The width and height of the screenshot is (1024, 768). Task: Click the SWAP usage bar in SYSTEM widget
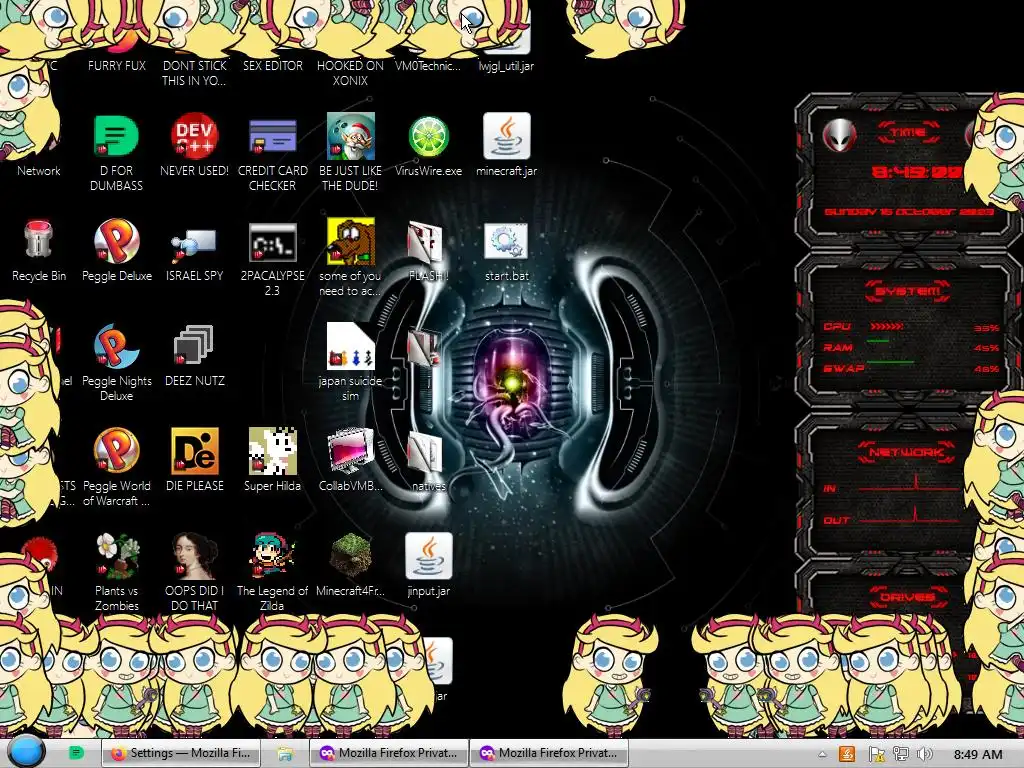pos(891,362)
